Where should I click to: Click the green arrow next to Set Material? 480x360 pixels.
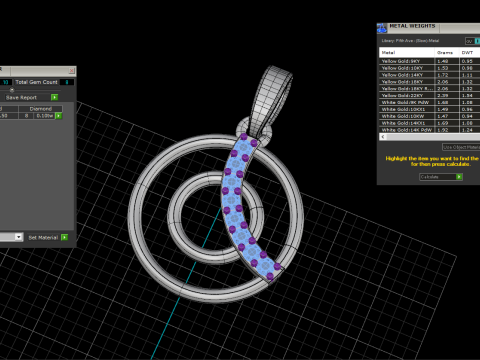65,237
